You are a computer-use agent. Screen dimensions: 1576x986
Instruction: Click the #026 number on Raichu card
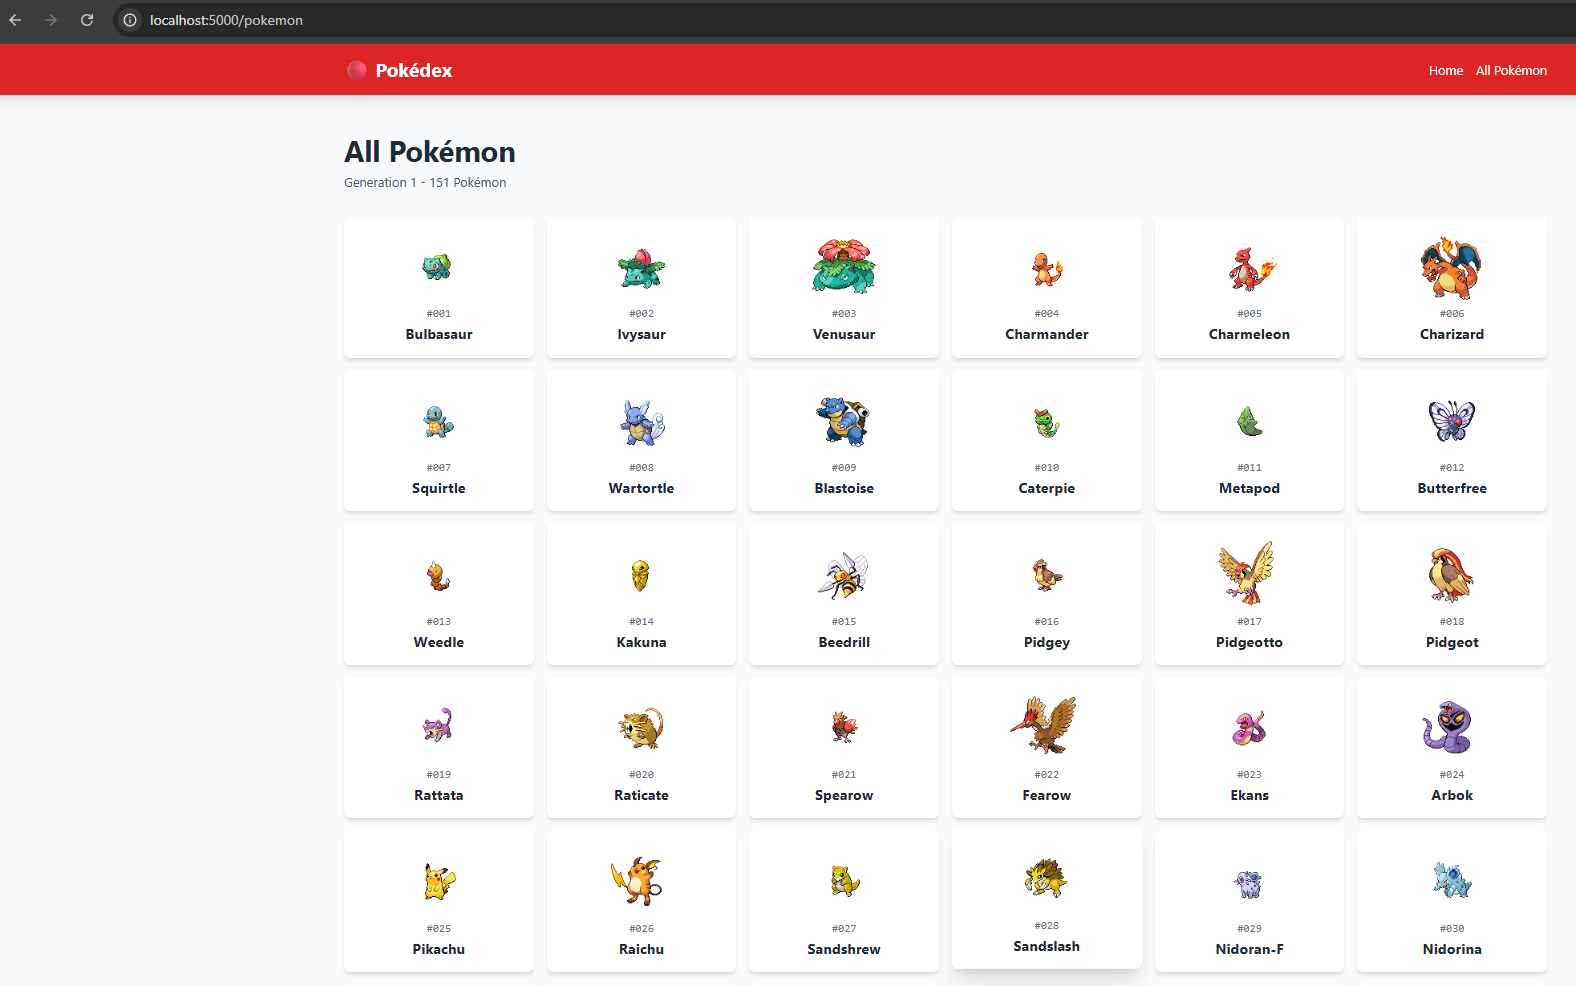(x=641, y=928)
